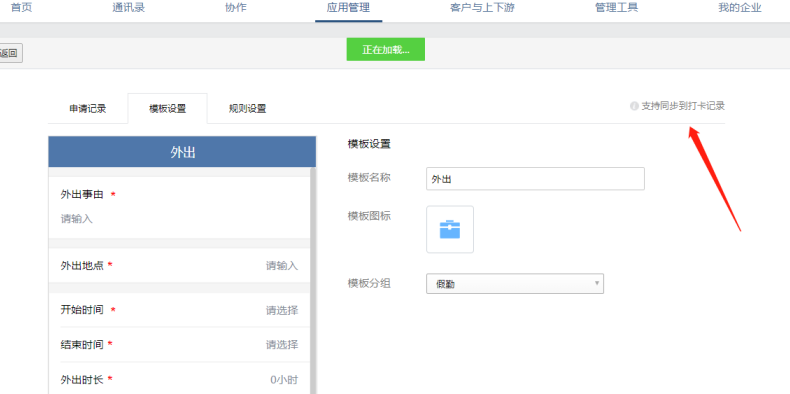This screenshot has height=394, width=790.
Task: Open 客户与上下游 in the top navigation
Action: 482,8
